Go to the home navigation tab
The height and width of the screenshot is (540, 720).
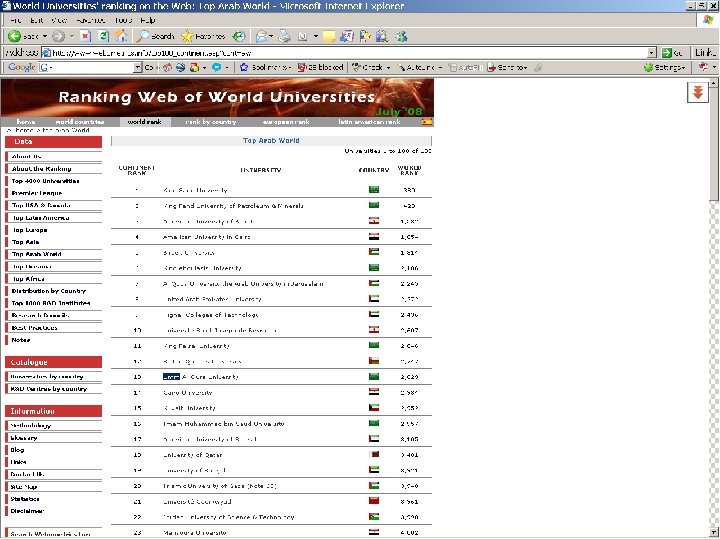tap(26, 122)
